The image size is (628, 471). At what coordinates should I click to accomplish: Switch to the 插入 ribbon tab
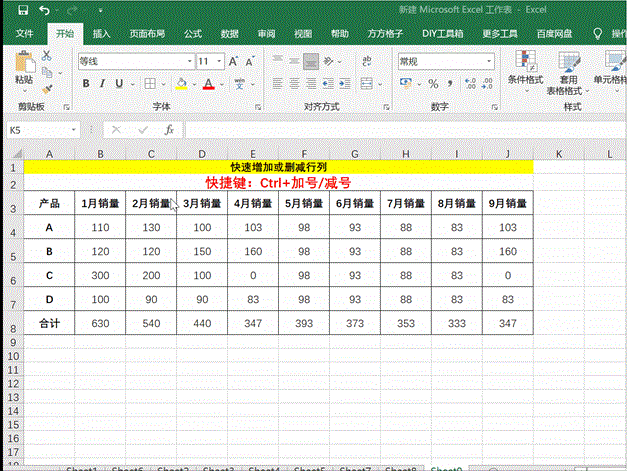101,33
